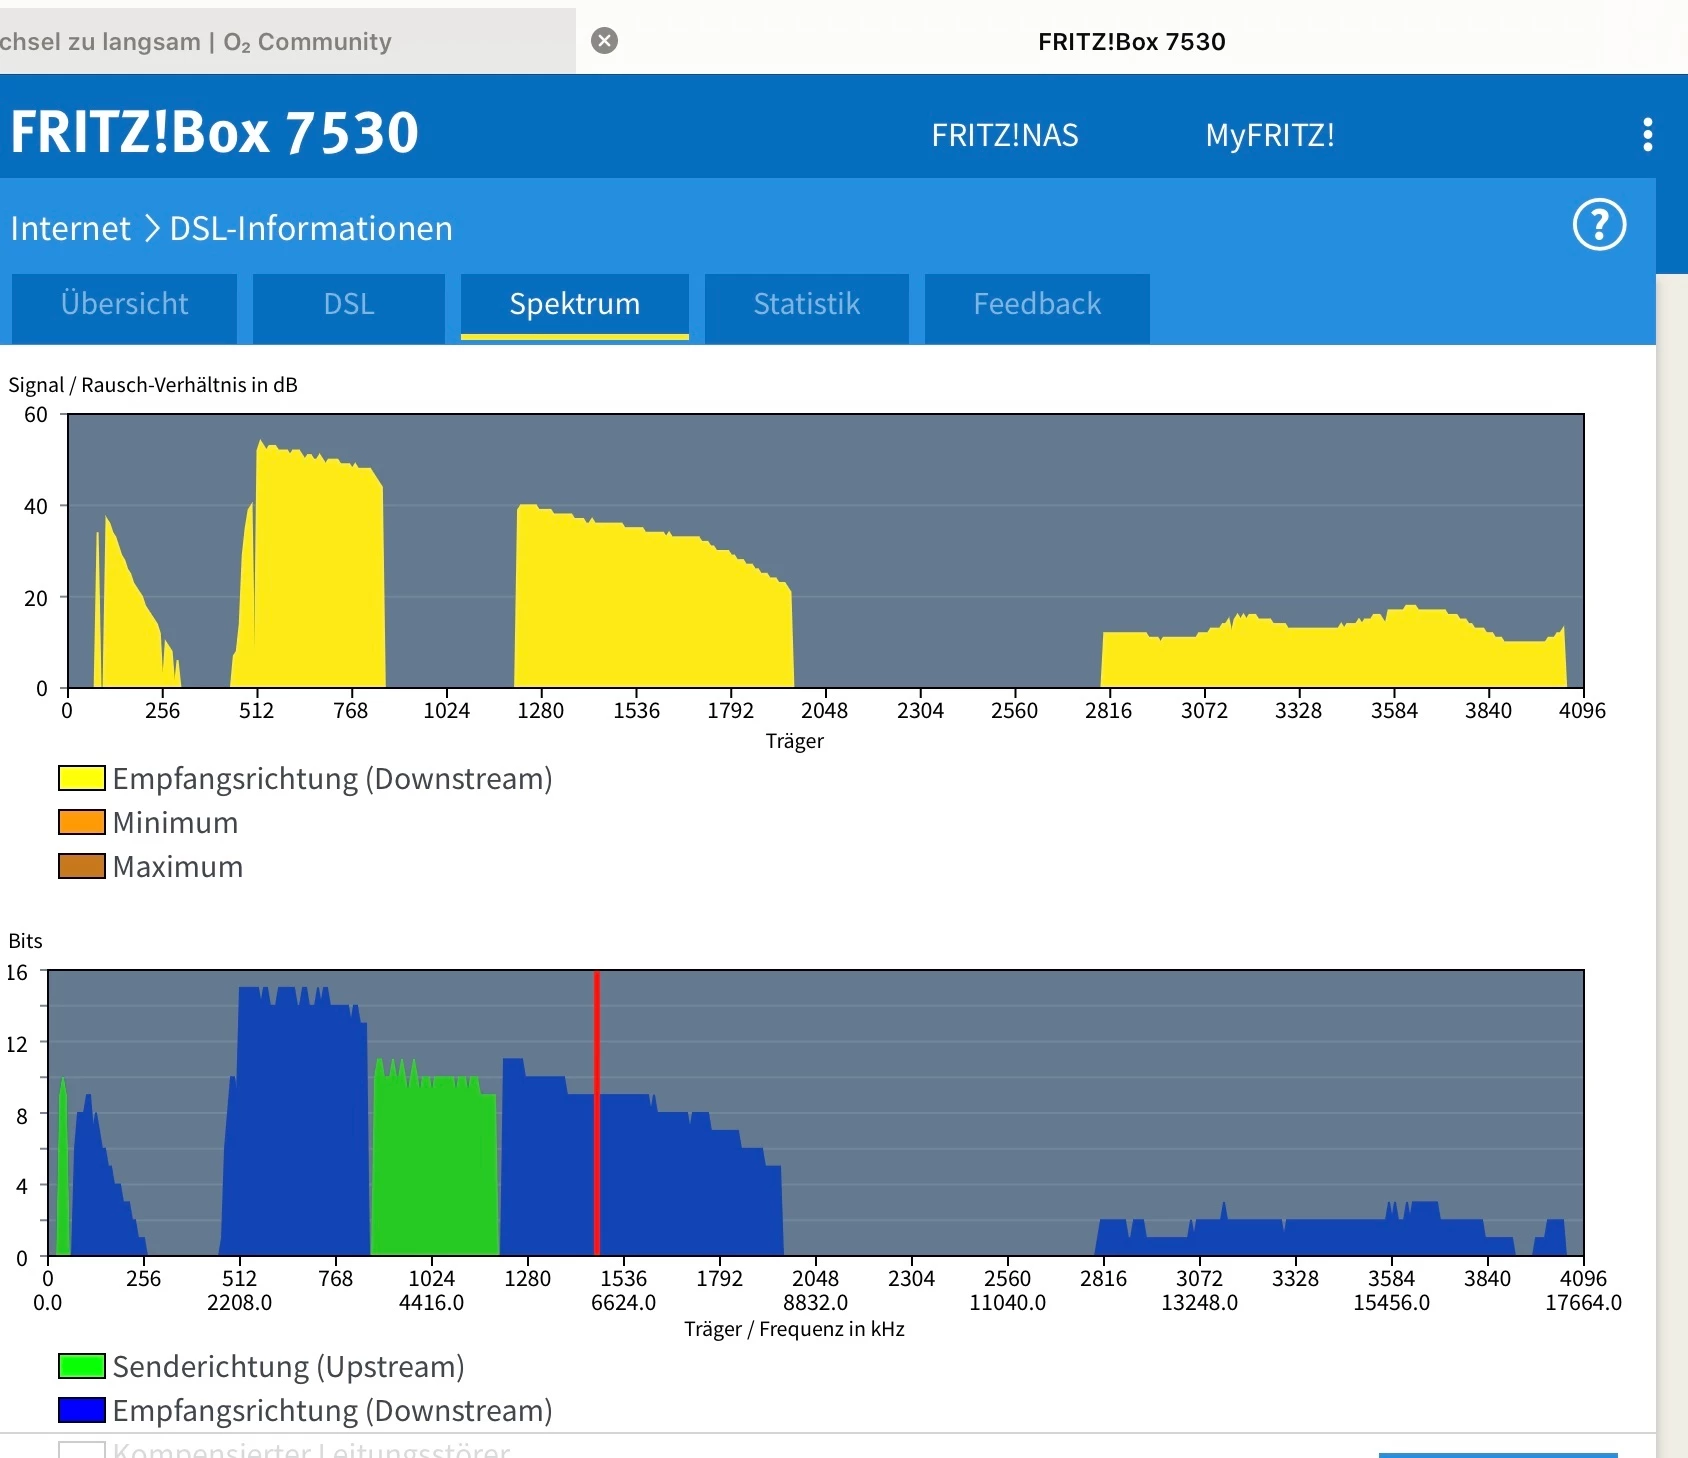Click the 'Bits' chart heading
Screen dimensions: 1688x1458
pyautogui.click(x=26, y=941)
